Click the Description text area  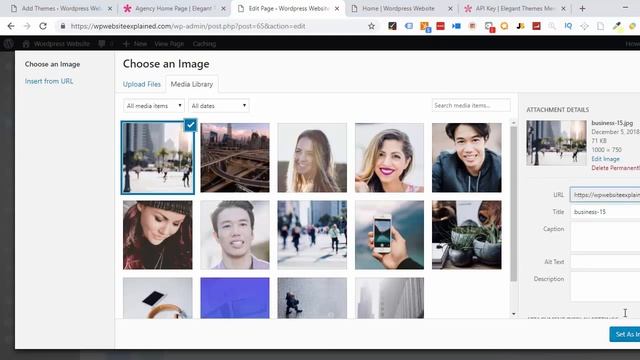tap(605, 287)
